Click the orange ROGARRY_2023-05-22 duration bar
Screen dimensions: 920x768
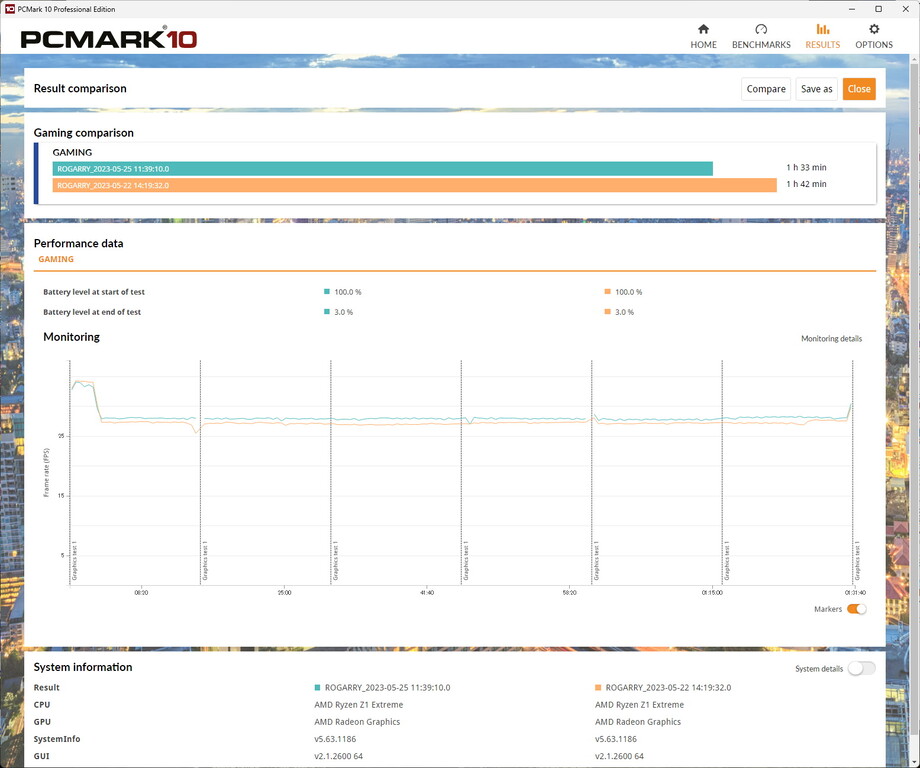pos(415,185)
